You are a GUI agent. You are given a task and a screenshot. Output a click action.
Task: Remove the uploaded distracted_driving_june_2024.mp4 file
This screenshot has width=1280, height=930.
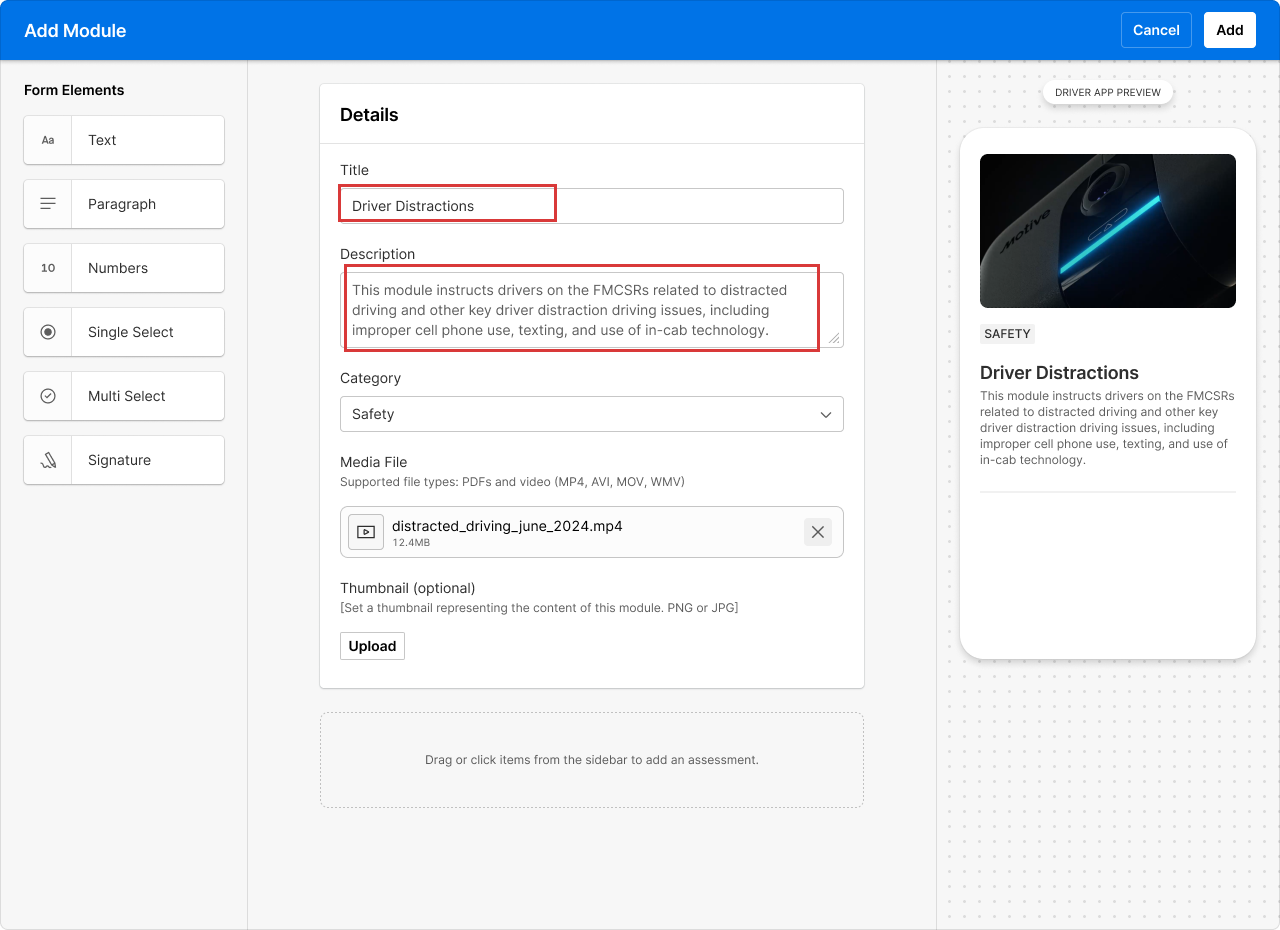pyautogui.click(x=817, y=532)
